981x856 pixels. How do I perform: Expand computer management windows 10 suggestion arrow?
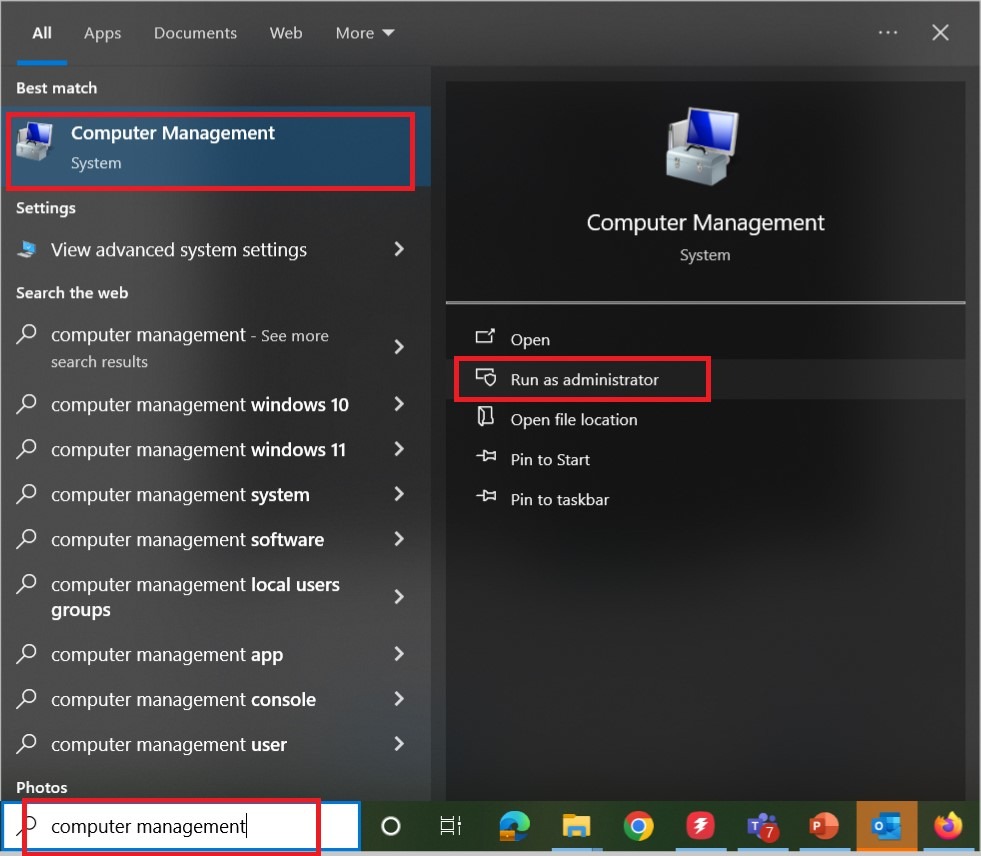click(x=399, y=404)
